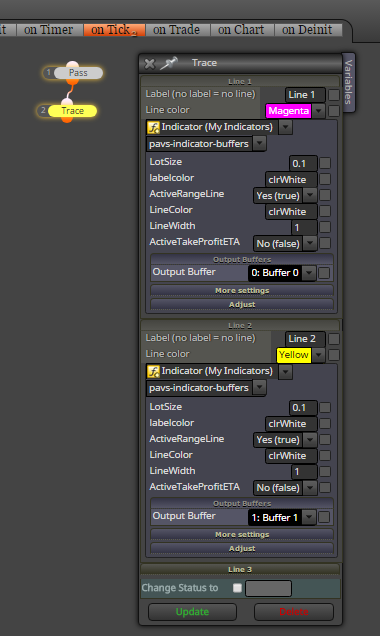
Task: Tick checkbox beside Magenta line color
Action: pyautogui.click(x=334, y=111)
